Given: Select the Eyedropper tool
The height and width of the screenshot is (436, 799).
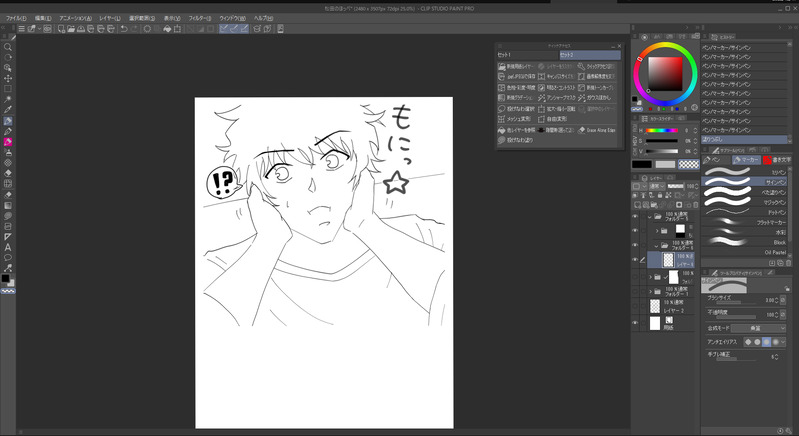Looking at the screenshot, I should [8, 110].
